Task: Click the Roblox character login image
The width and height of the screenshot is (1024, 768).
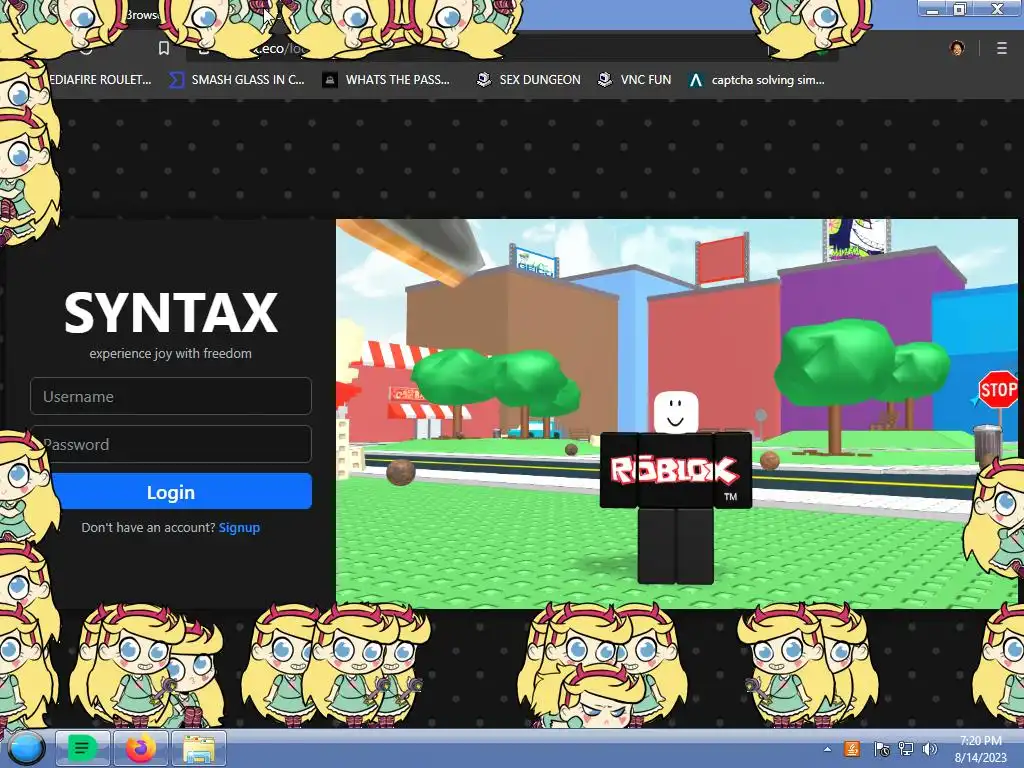Action: 677,413
